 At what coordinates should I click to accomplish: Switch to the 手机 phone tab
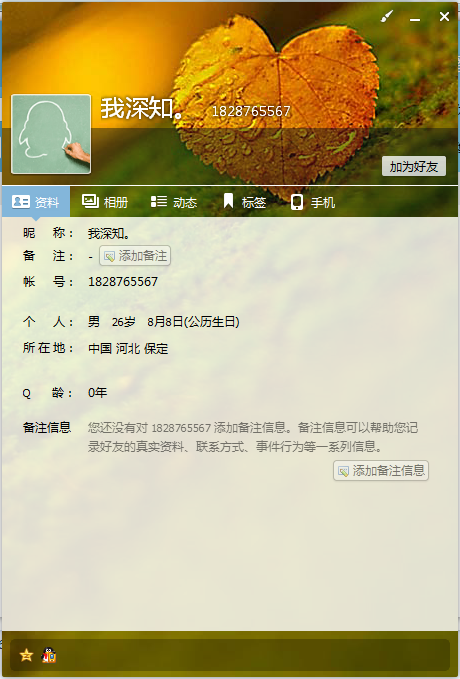(313, 202)
